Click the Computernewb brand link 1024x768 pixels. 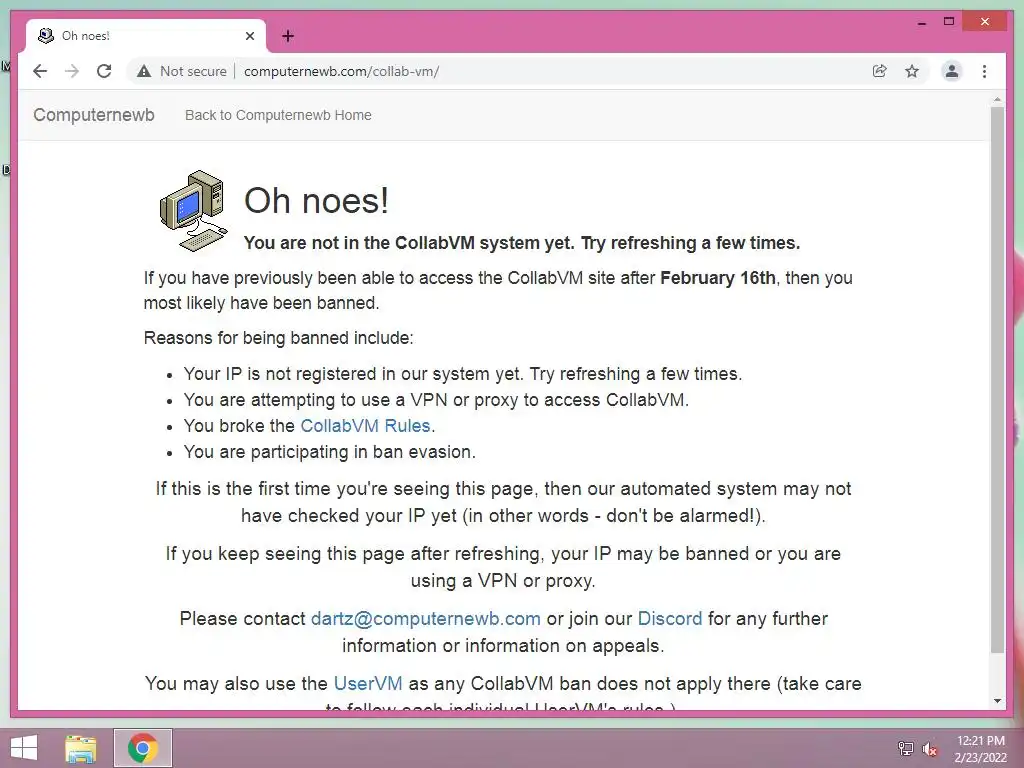(x=94, y=115)
